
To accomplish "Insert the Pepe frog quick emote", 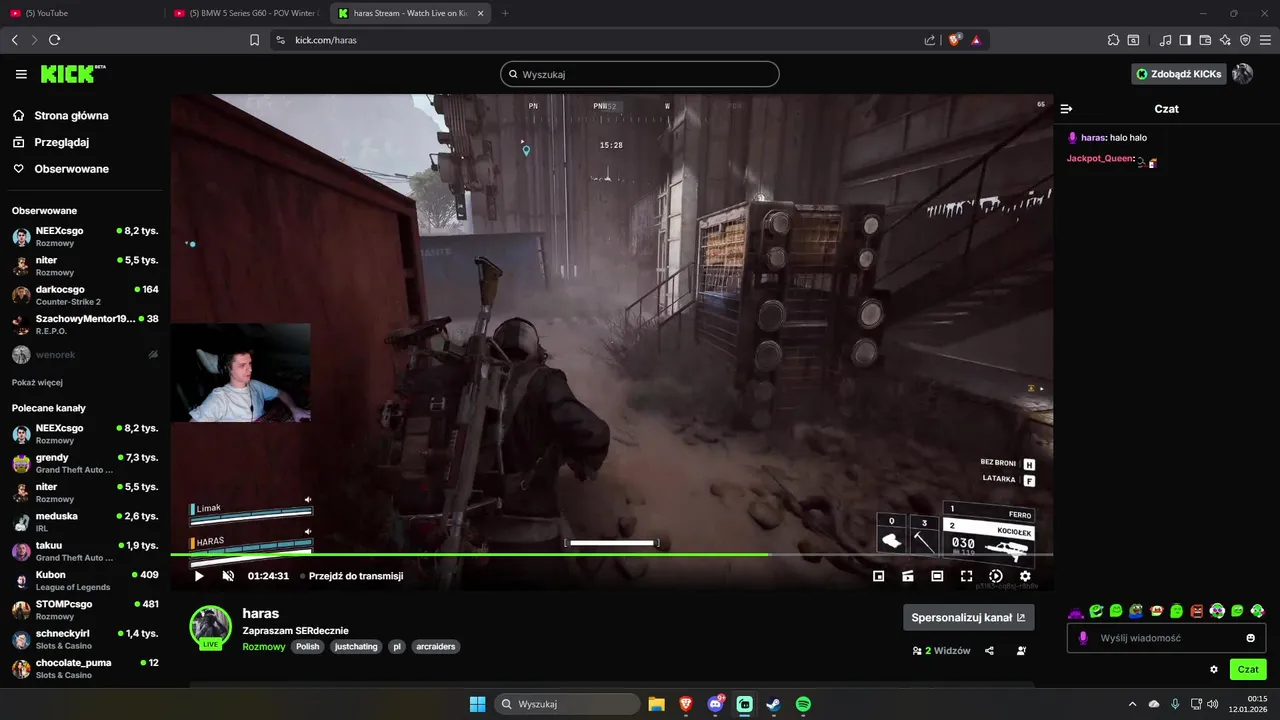I will [1136, 611].
